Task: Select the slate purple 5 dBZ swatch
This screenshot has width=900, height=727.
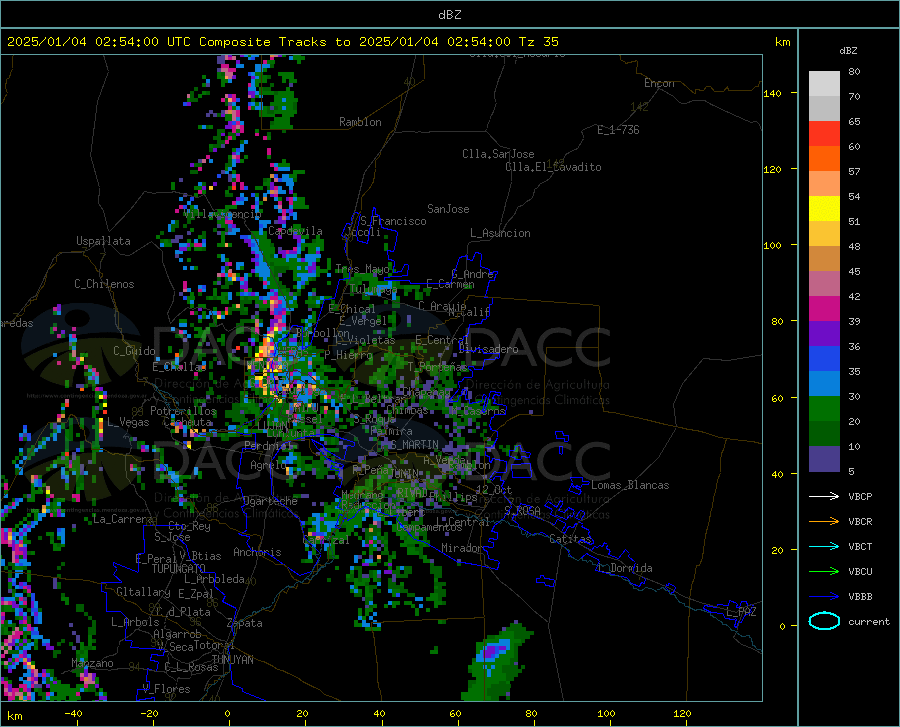Action: click(x=824, y=458)
